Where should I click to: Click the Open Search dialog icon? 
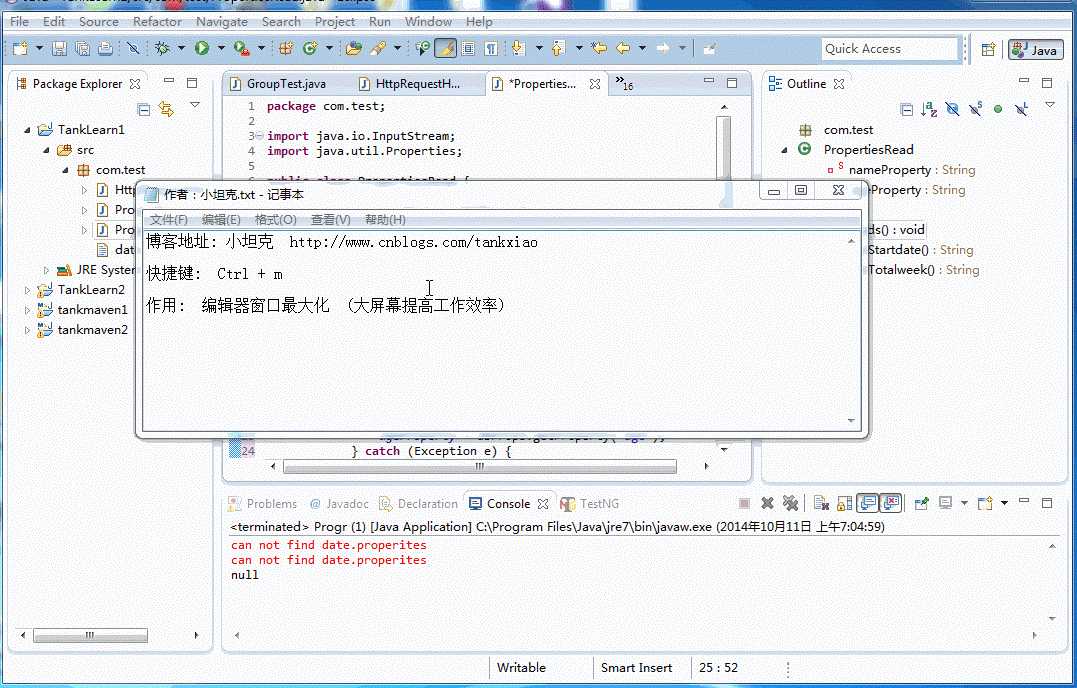(x=378, y=47)
